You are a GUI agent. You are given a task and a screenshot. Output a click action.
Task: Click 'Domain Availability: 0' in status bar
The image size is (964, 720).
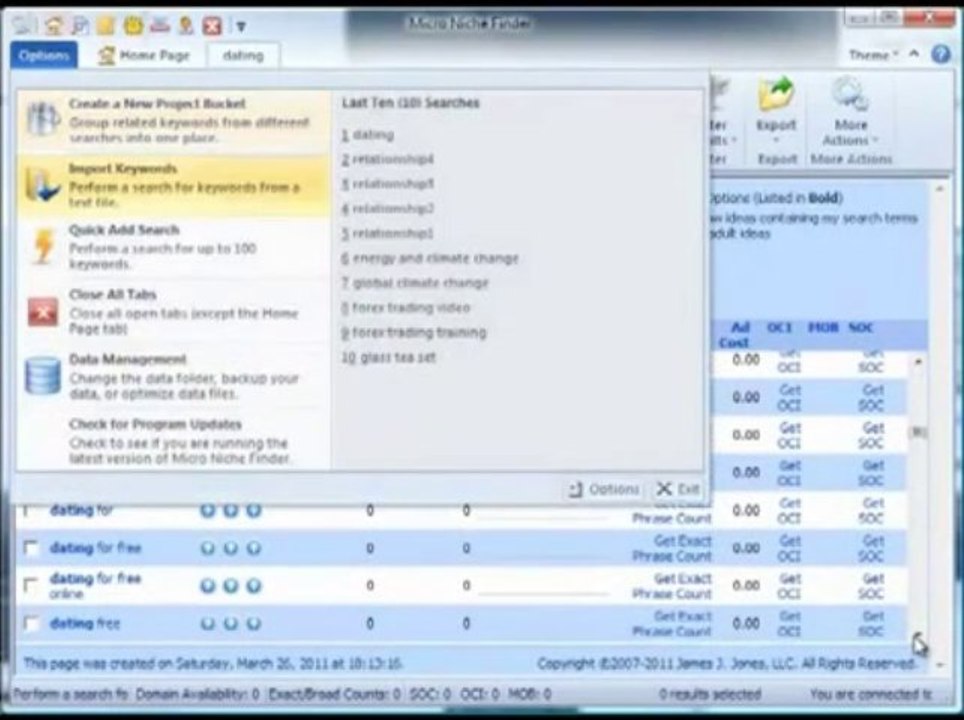197,695
